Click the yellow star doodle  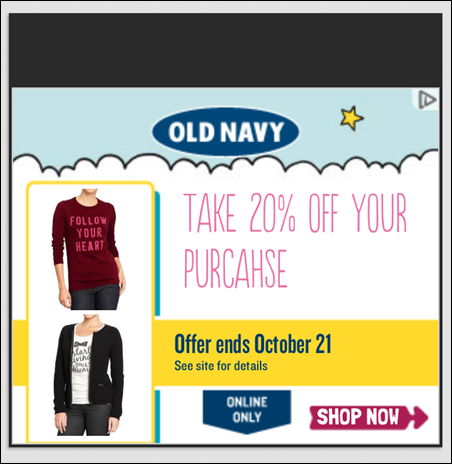tap(351, 118)
